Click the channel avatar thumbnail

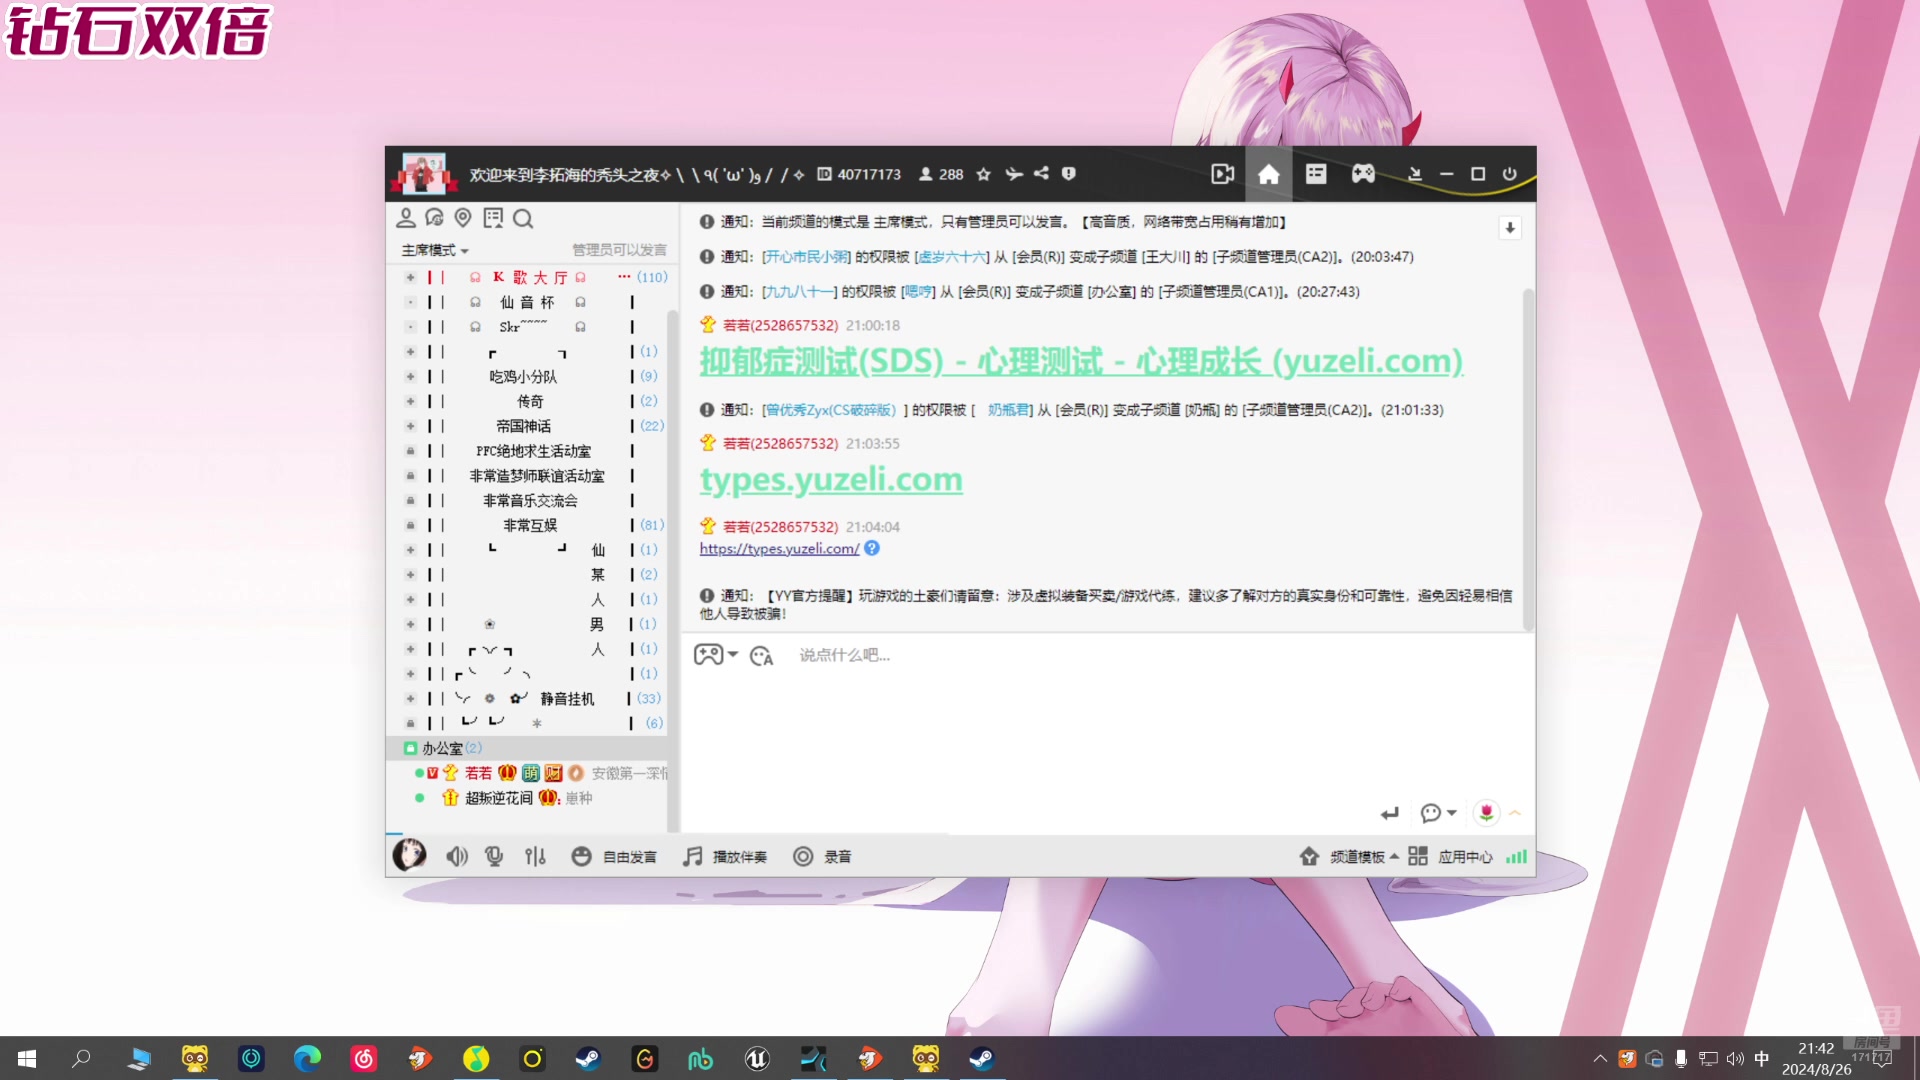point(423,174)
